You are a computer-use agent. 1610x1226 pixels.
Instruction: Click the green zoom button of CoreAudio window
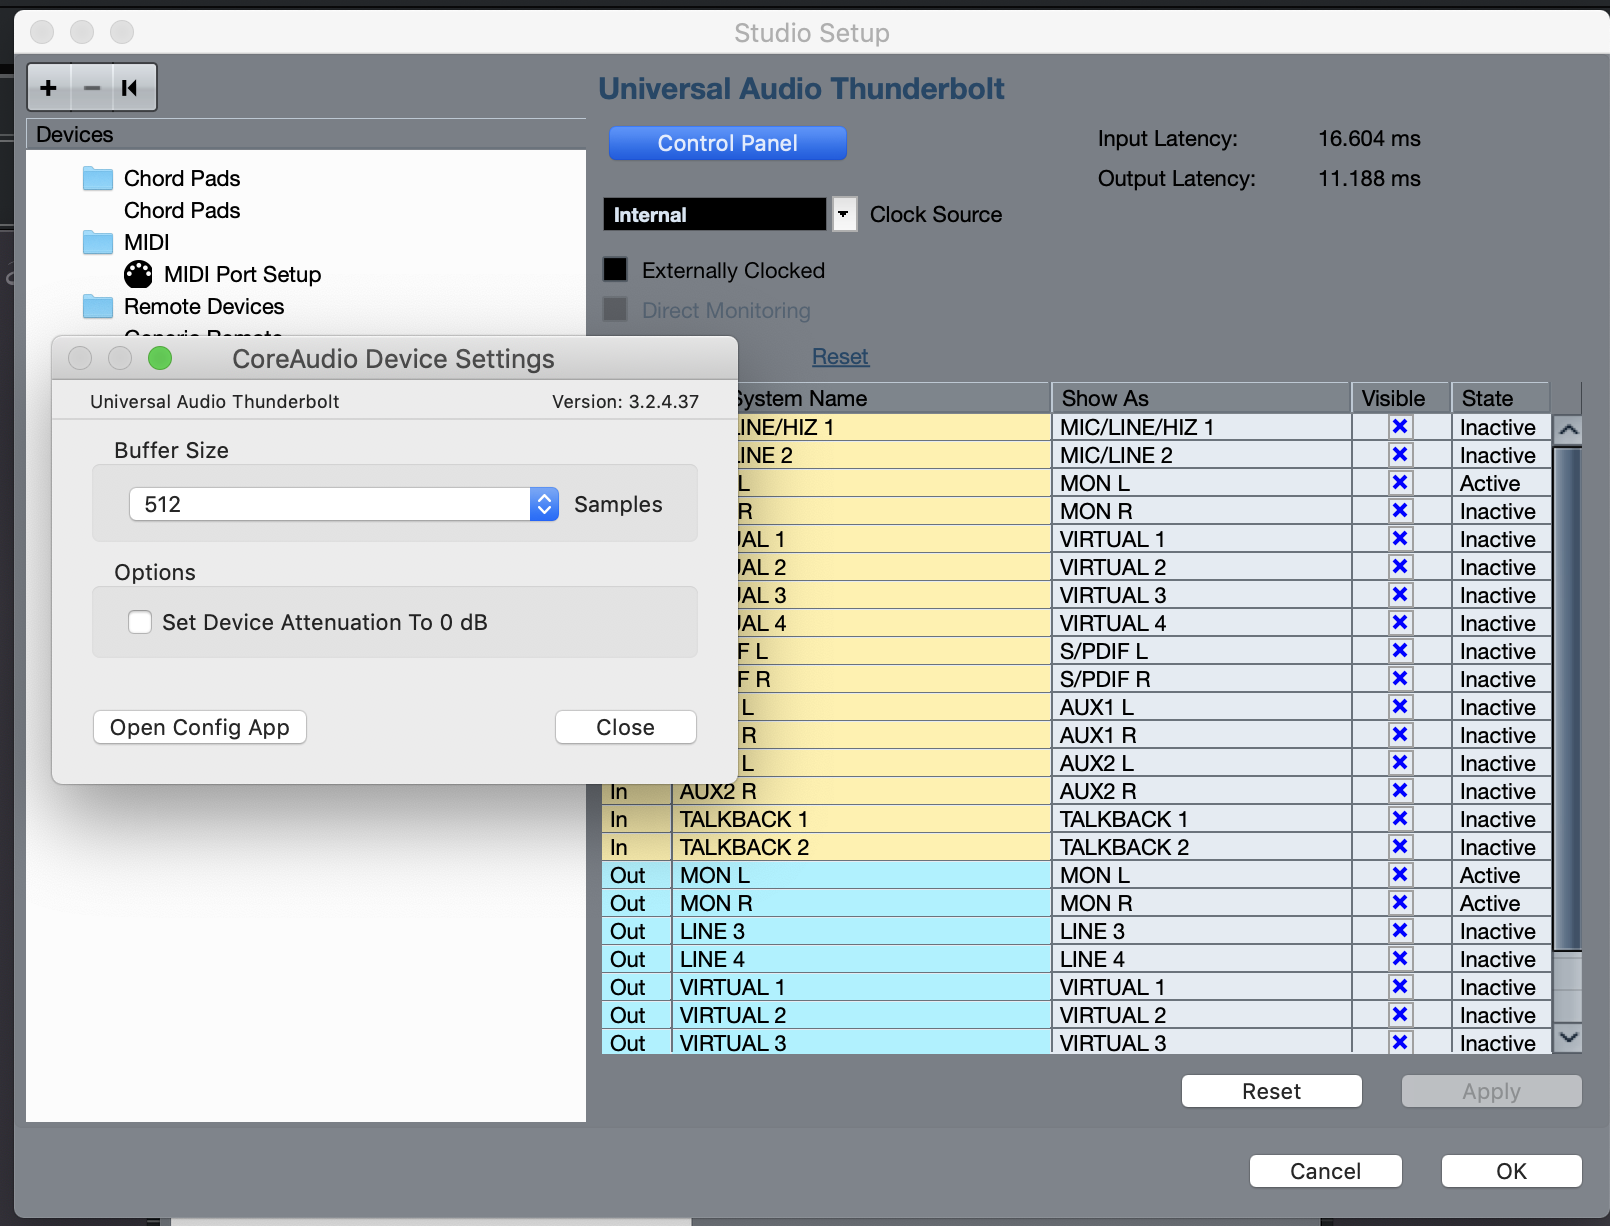click(x=160, y=358)
